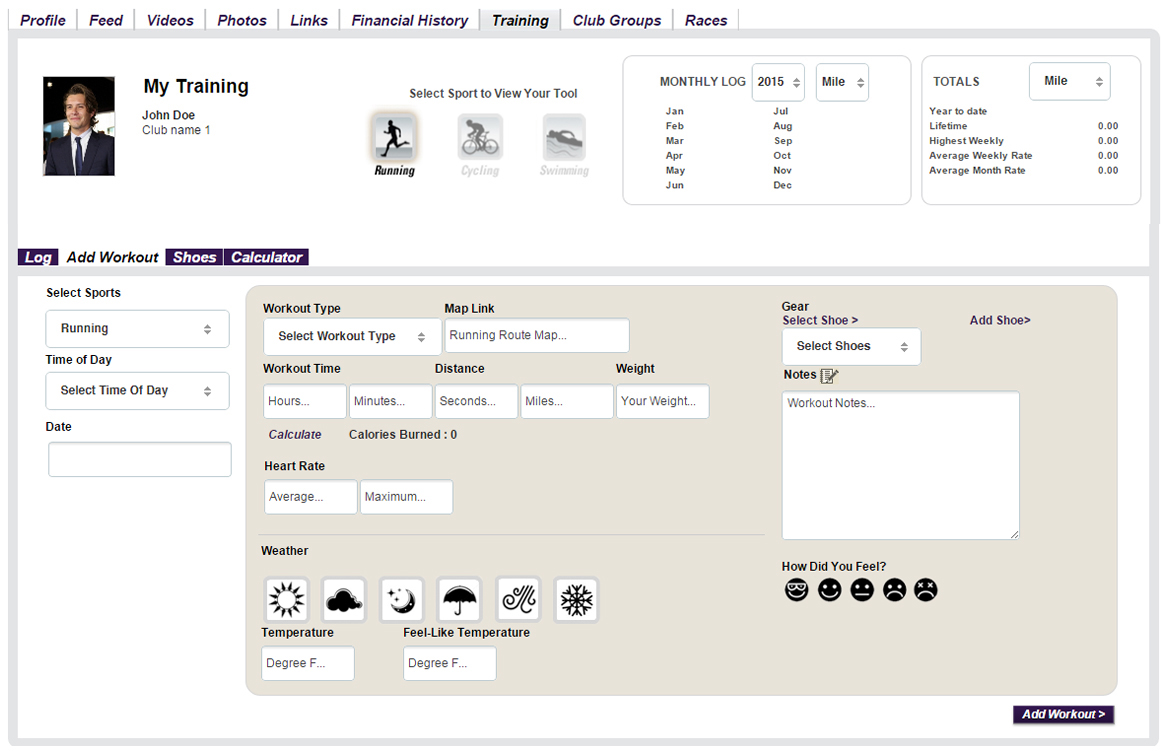Change the monthly log year 2015
This screenshot has height=756, width=1170.
coord(778,82)
